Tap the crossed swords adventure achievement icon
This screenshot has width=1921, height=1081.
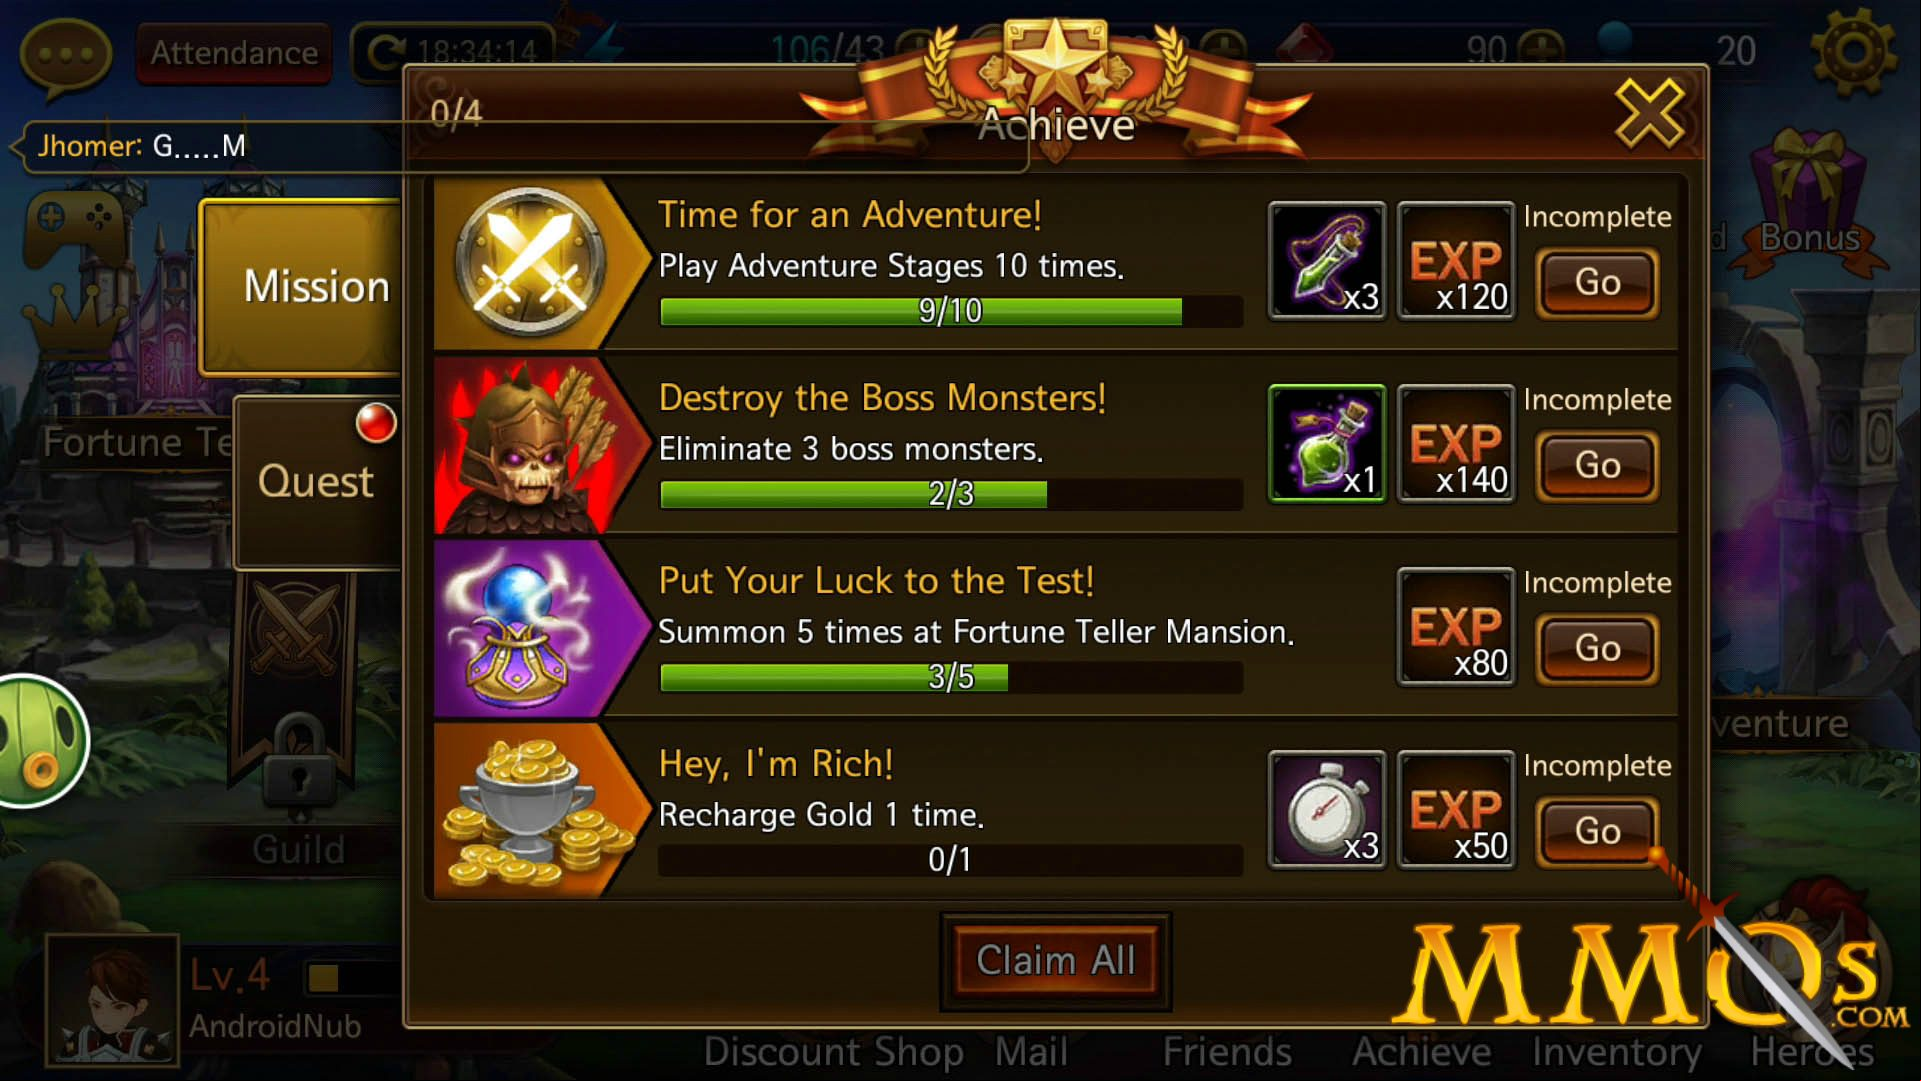click(530, 263)
